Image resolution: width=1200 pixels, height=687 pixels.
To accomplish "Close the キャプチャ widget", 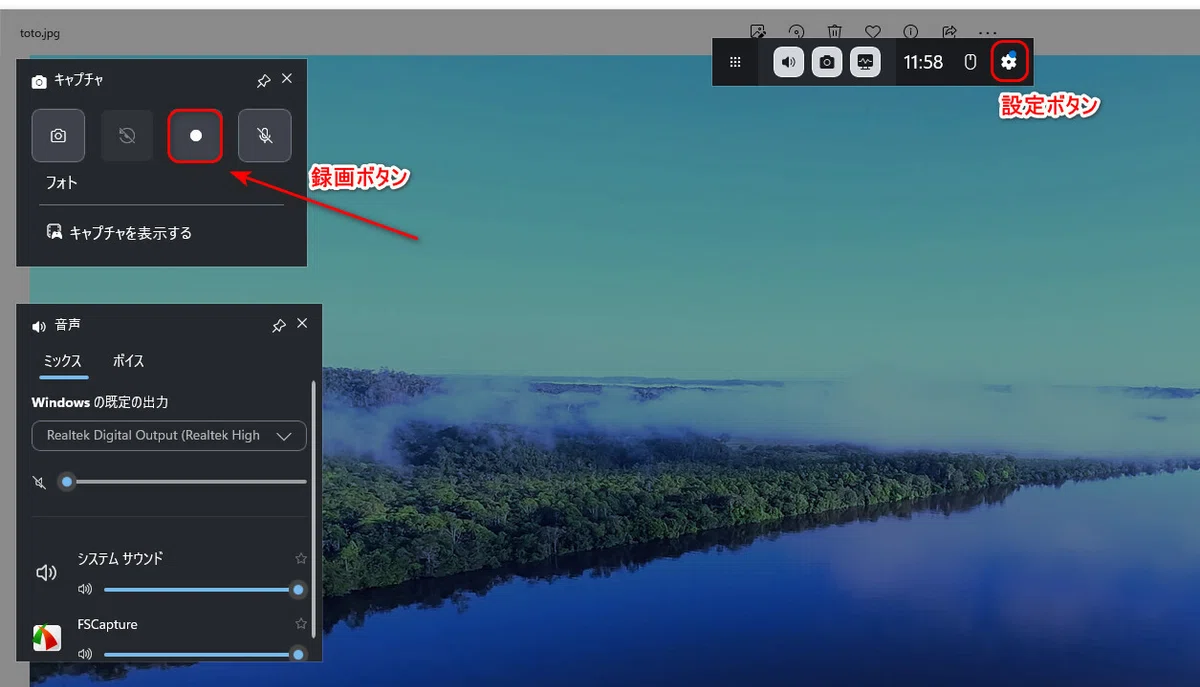I will click(287, 79).
